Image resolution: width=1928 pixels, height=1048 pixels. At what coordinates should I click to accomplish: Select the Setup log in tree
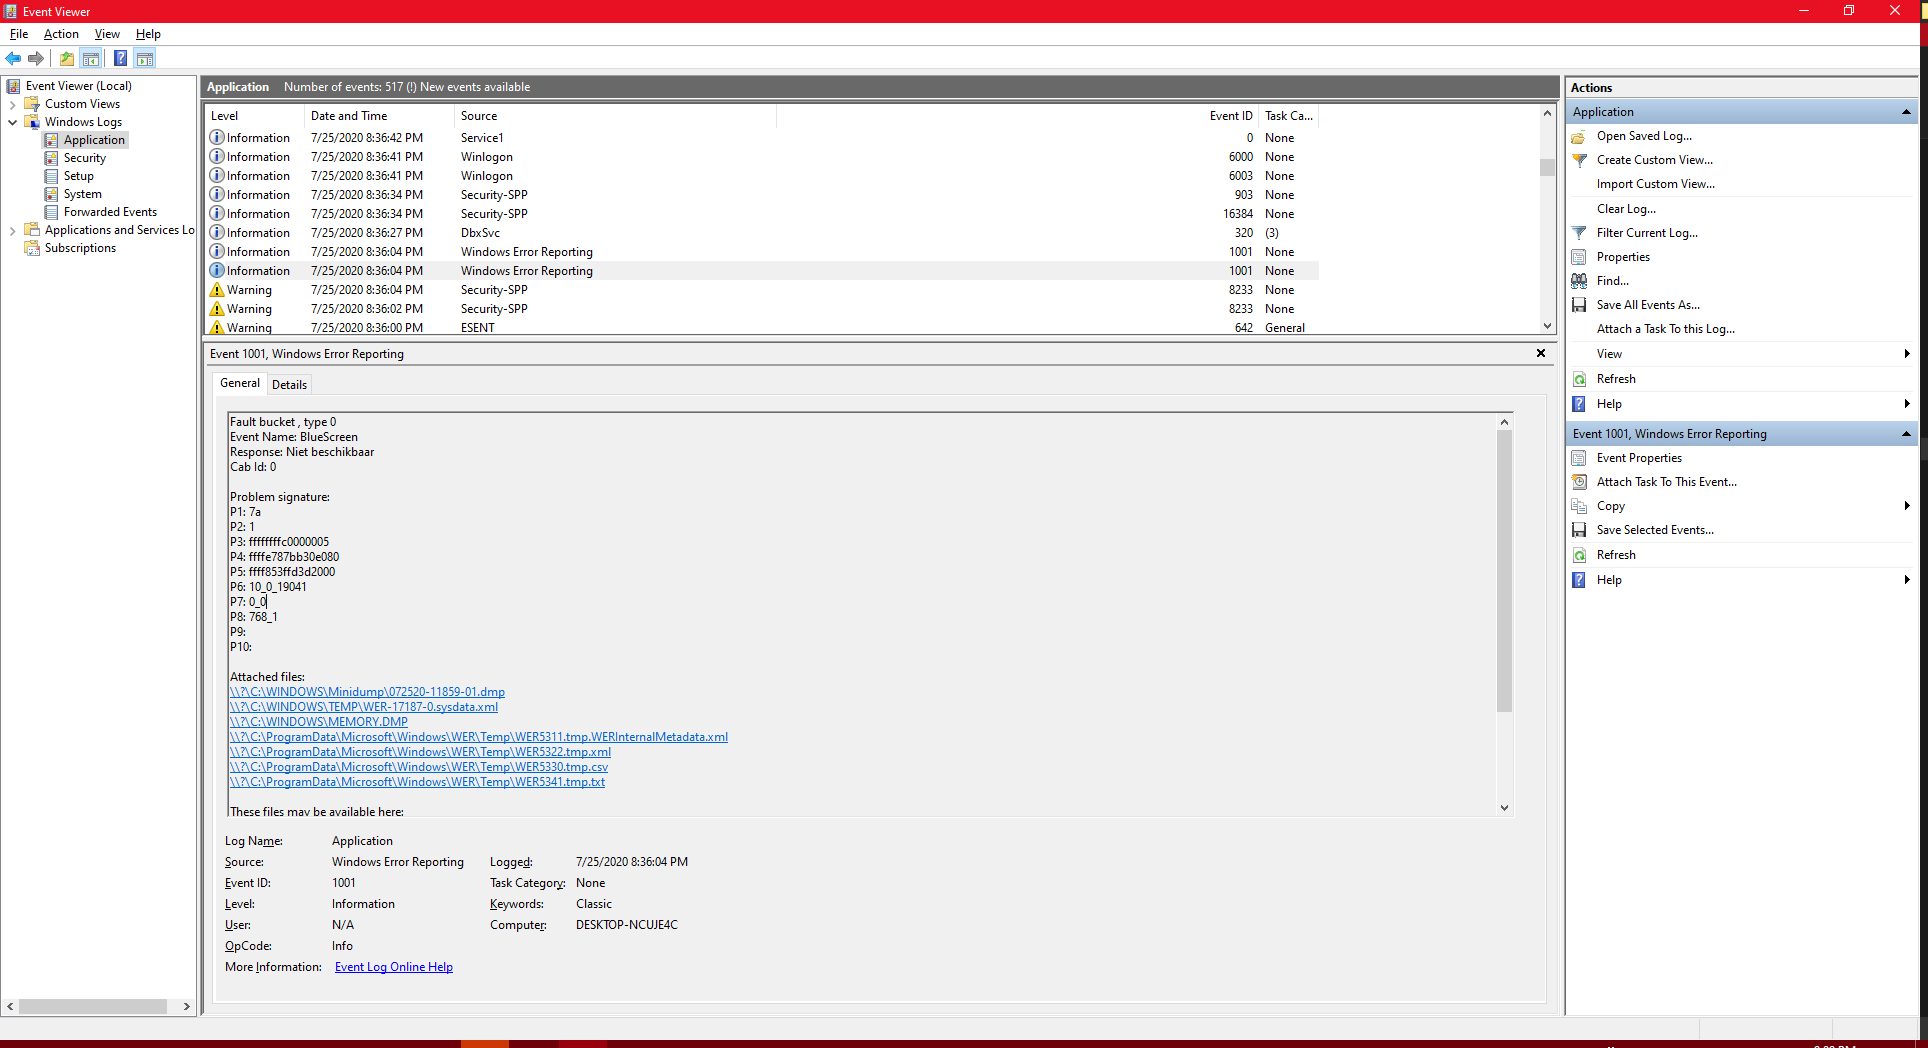78,176
